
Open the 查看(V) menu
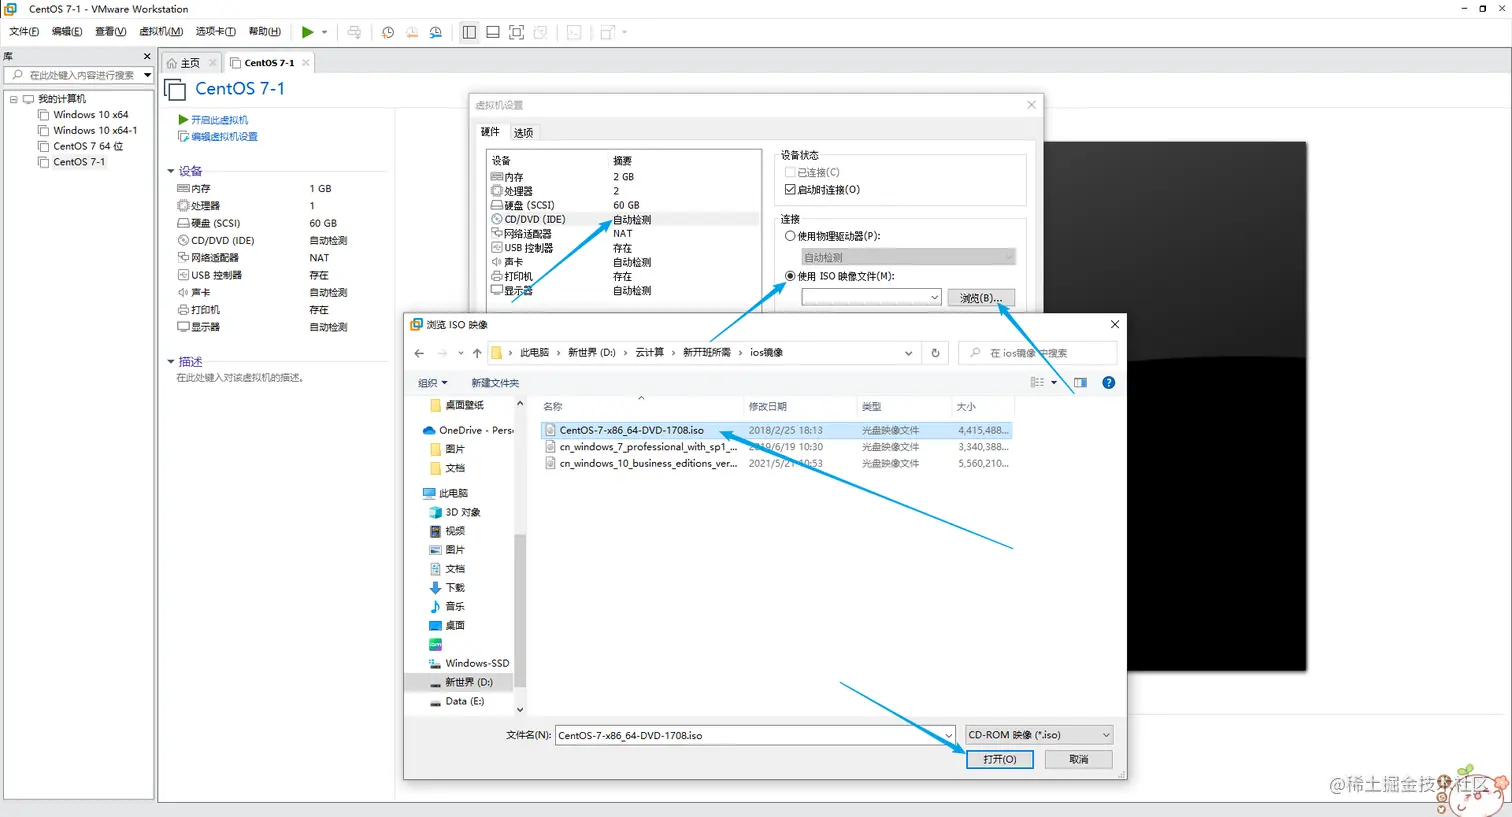[x=110, y=32]
